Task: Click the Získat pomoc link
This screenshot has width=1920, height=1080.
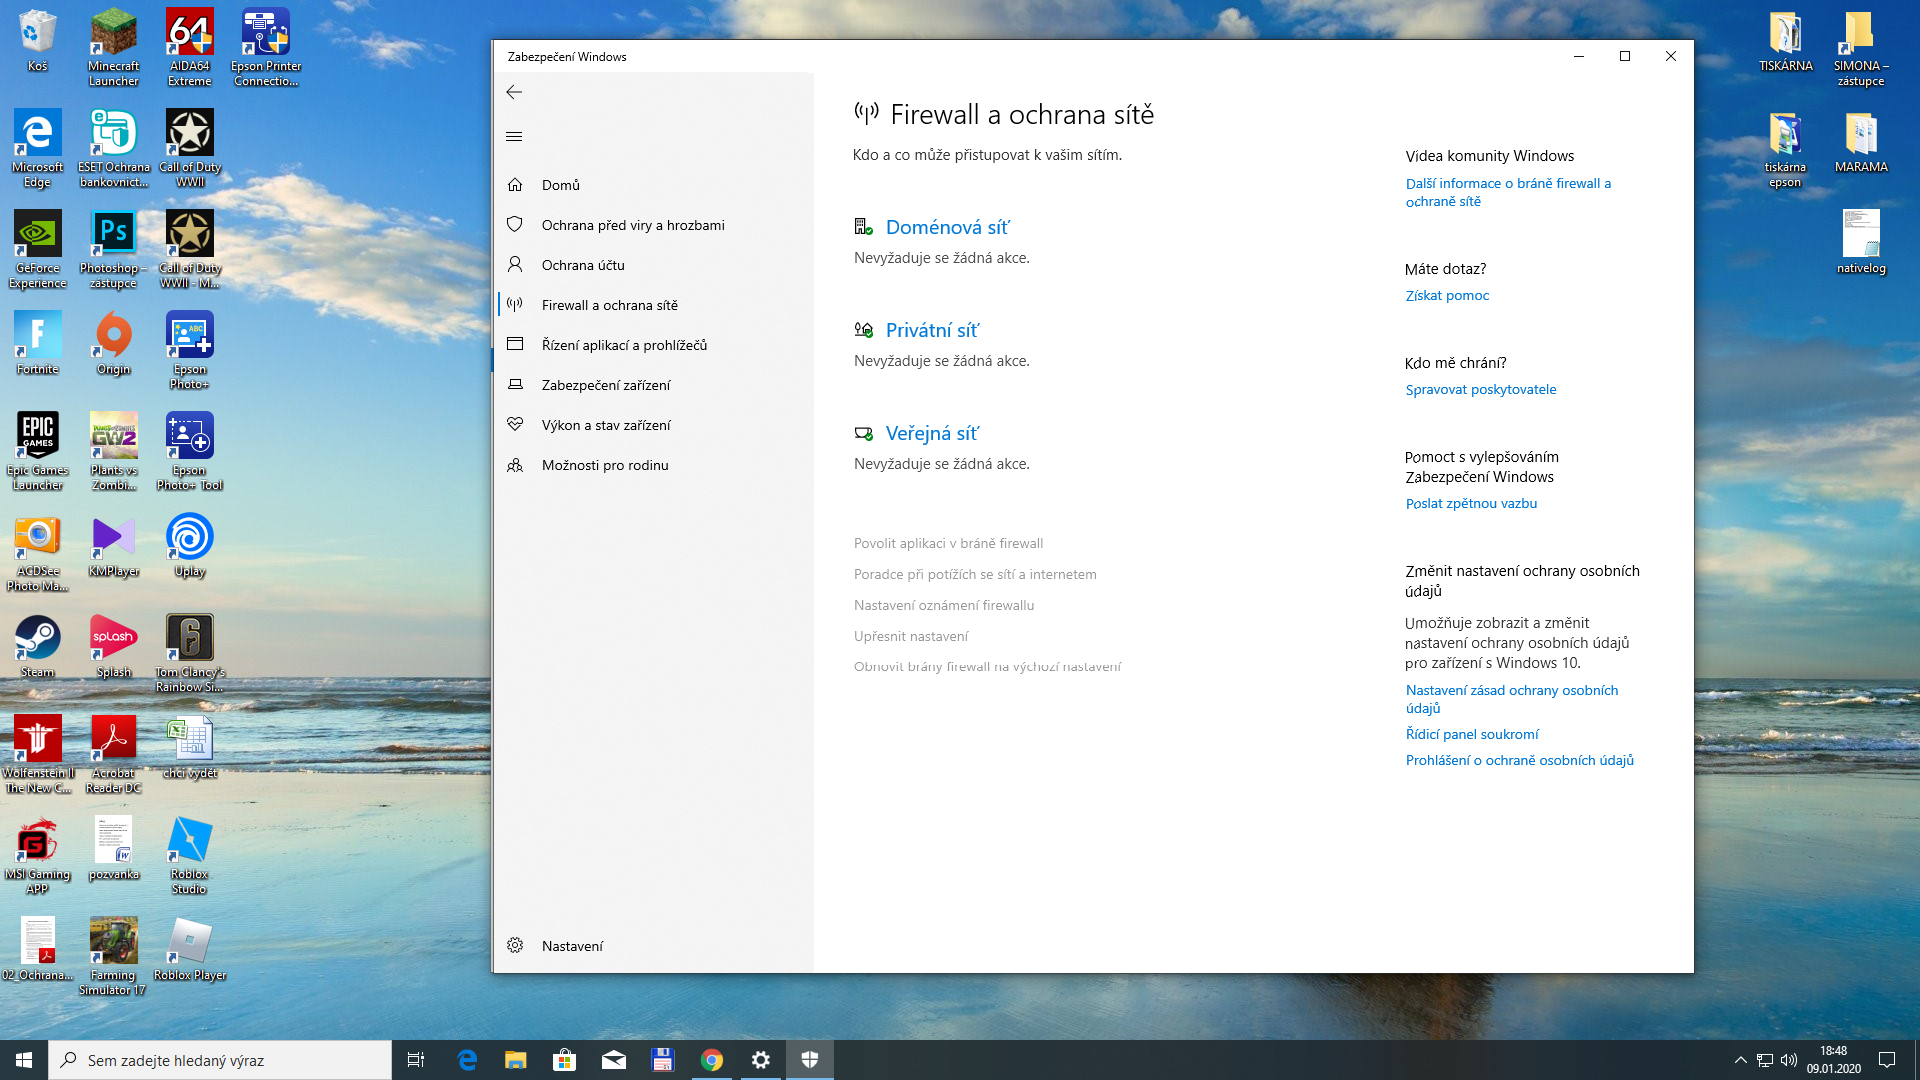Action: click(1447, 296)
